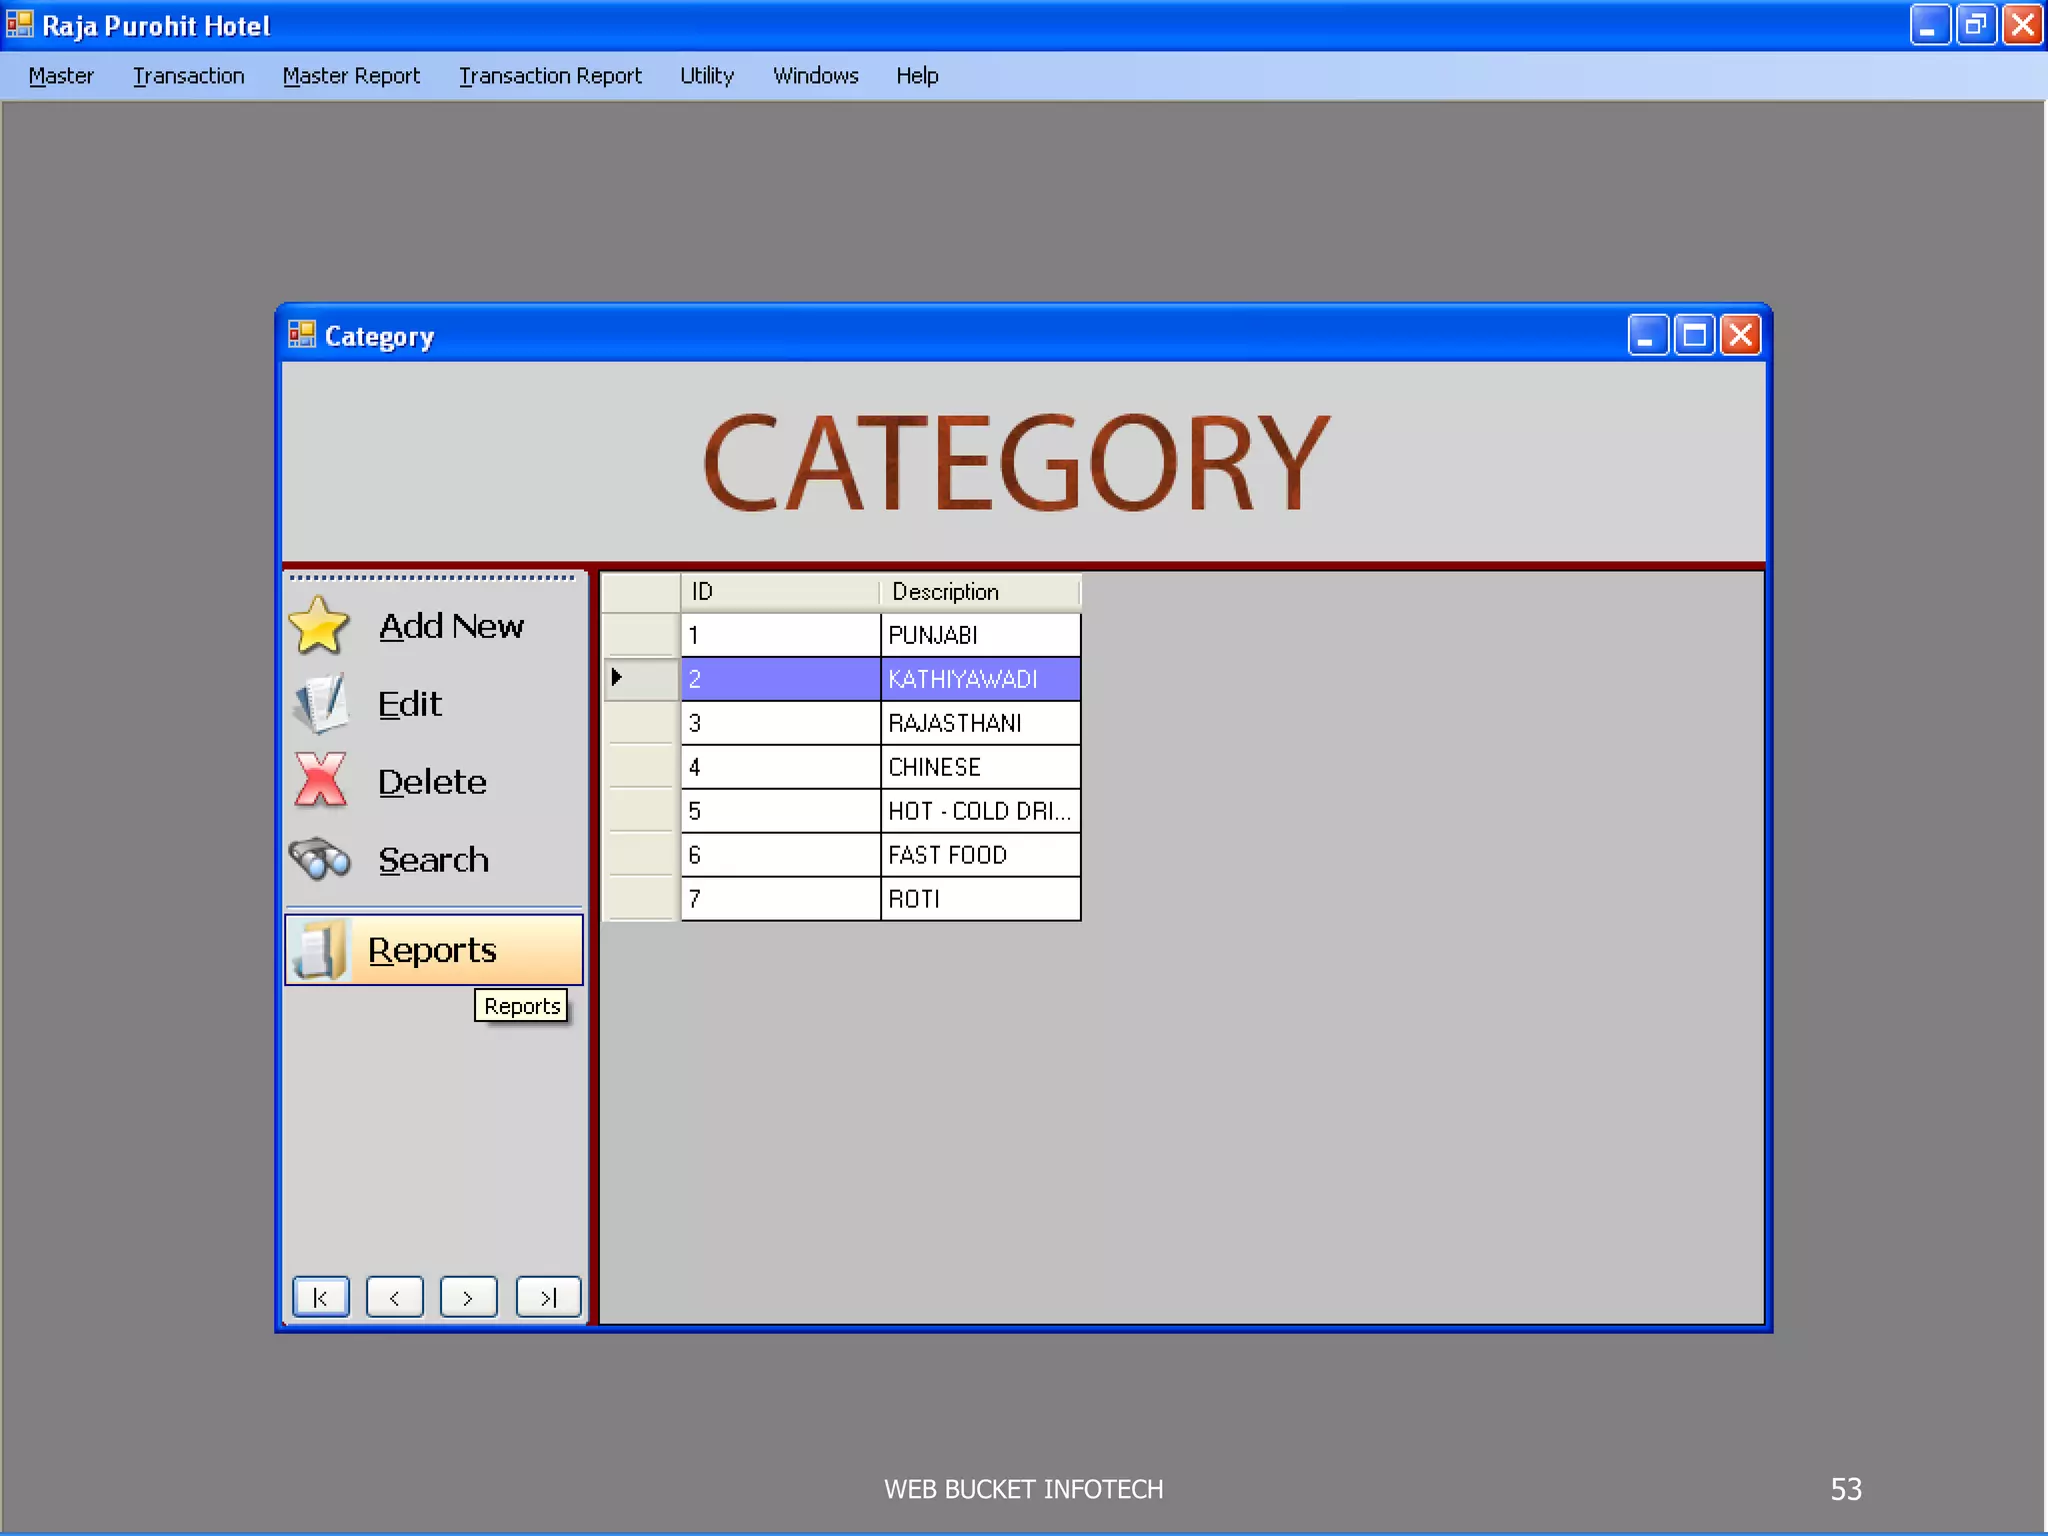Click the Raja Purohit Hotel app icon
This screenshot has height=1536, width=2048.
coord(19,24)
